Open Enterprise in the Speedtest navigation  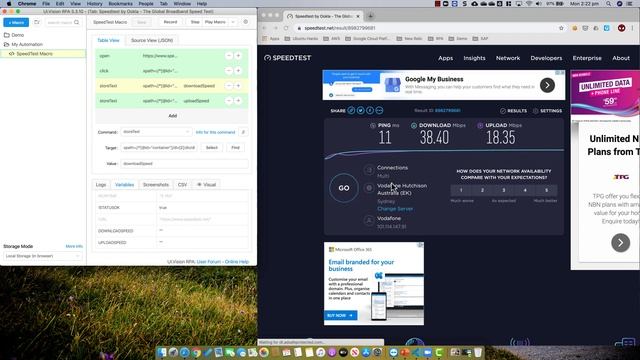click(x=587, y=58)
